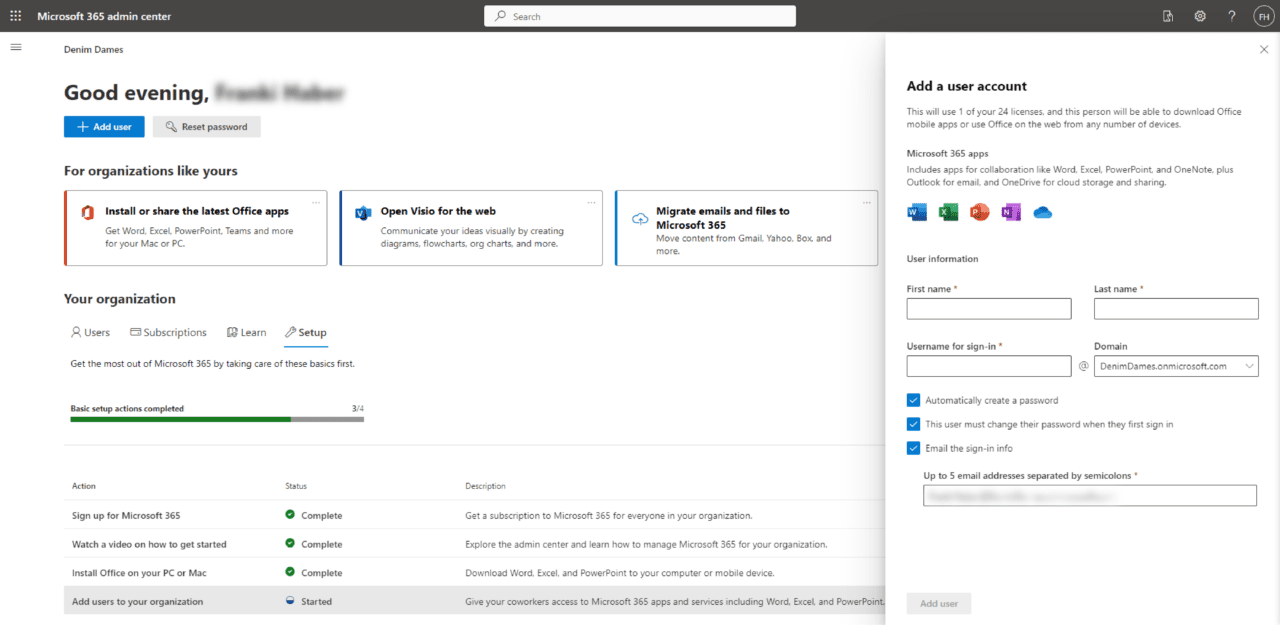The width and height of the screenshot is (1280, 625).
Task: Click the PowerPoint icon
Action: [979, 211]
